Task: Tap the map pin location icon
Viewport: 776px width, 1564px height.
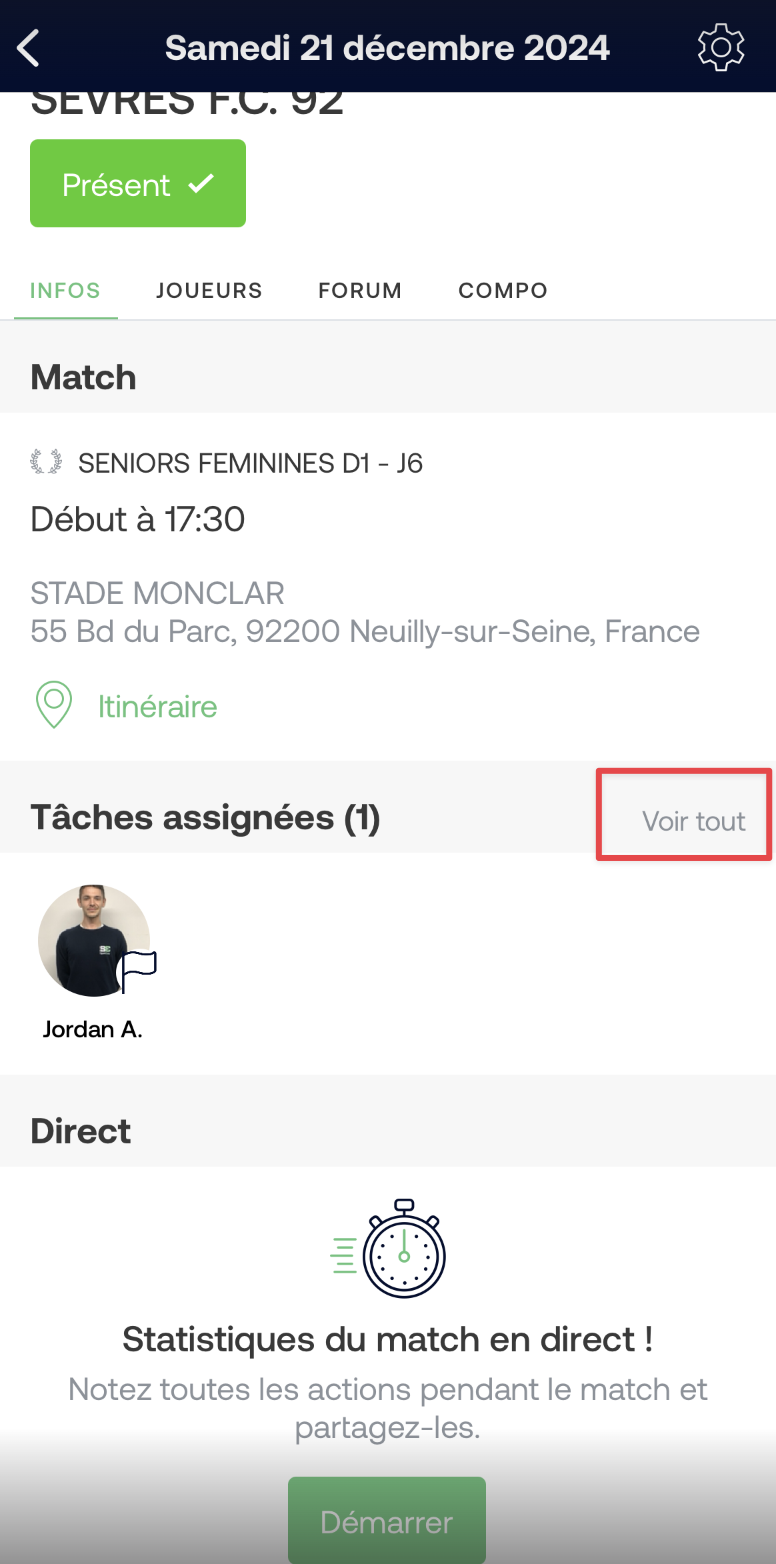Action: [53, 705]
